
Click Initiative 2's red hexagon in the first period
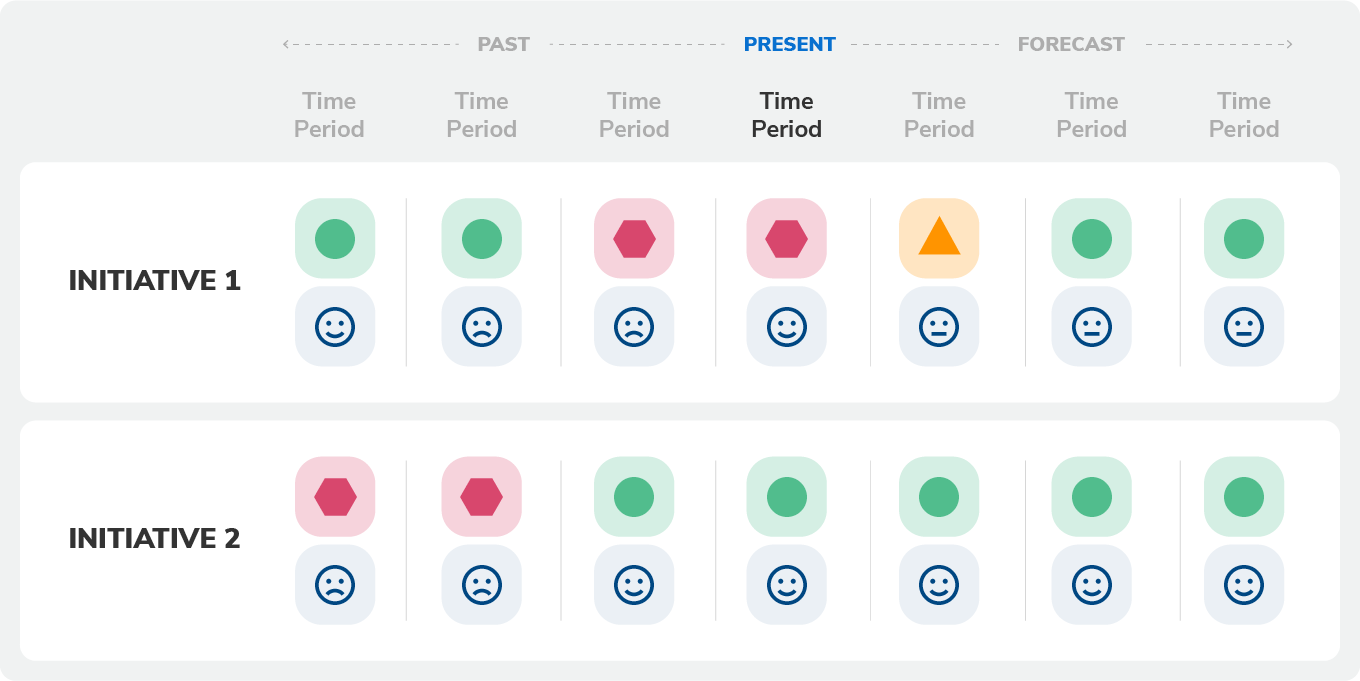tap(335, 497)
